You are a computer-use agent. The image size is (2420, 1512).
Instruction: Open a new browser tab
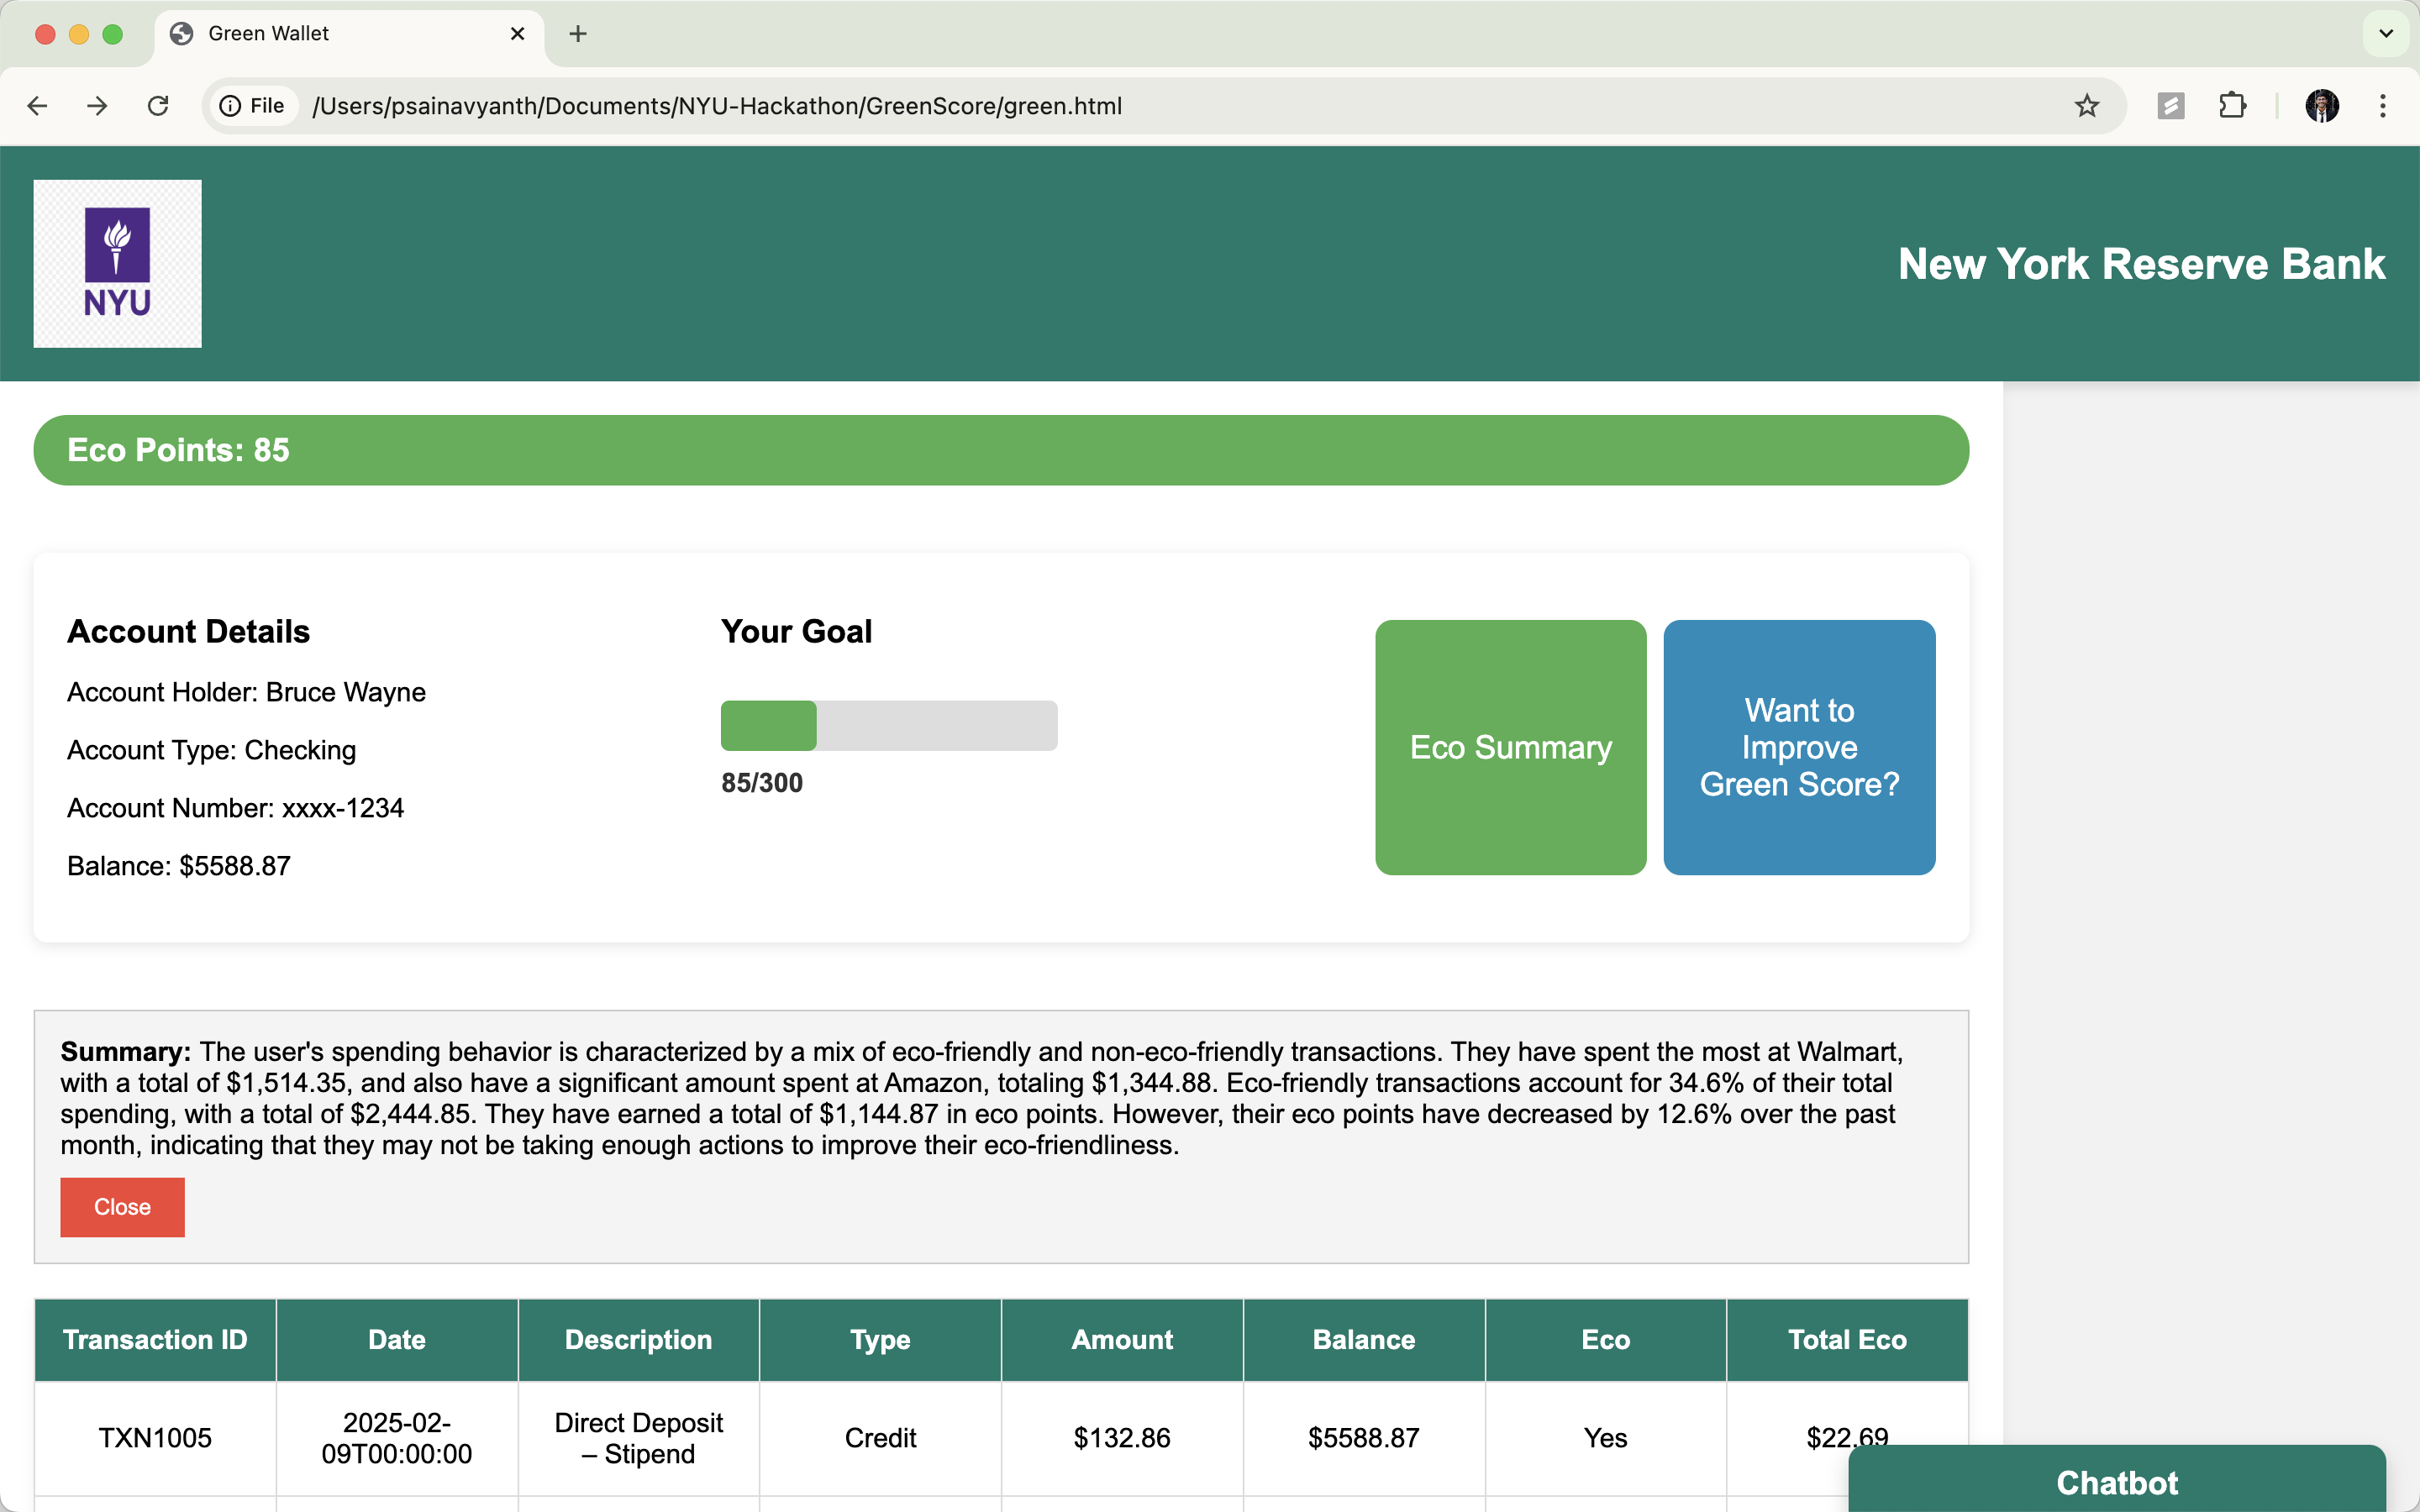[578, 34]
